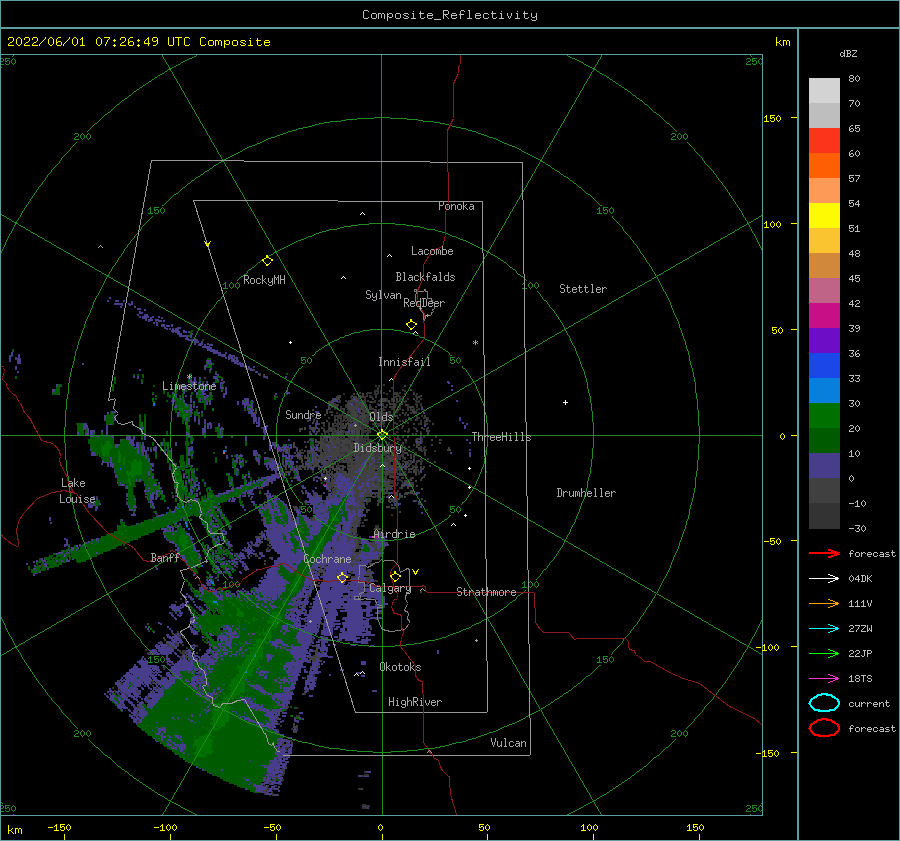
Task: Select the yellow 51-54 dBZ swatch
Action: coord(824,216)
